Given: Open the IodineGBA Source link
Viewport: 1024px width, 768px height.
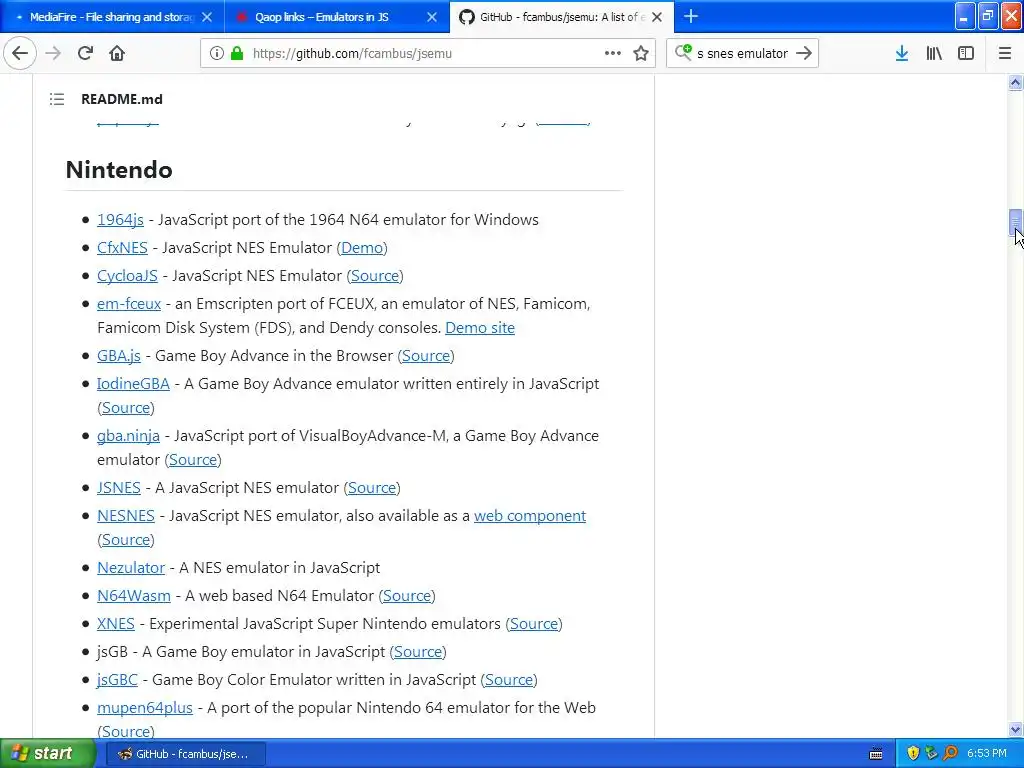Looking at the screenshot, I should pos(126,408).
